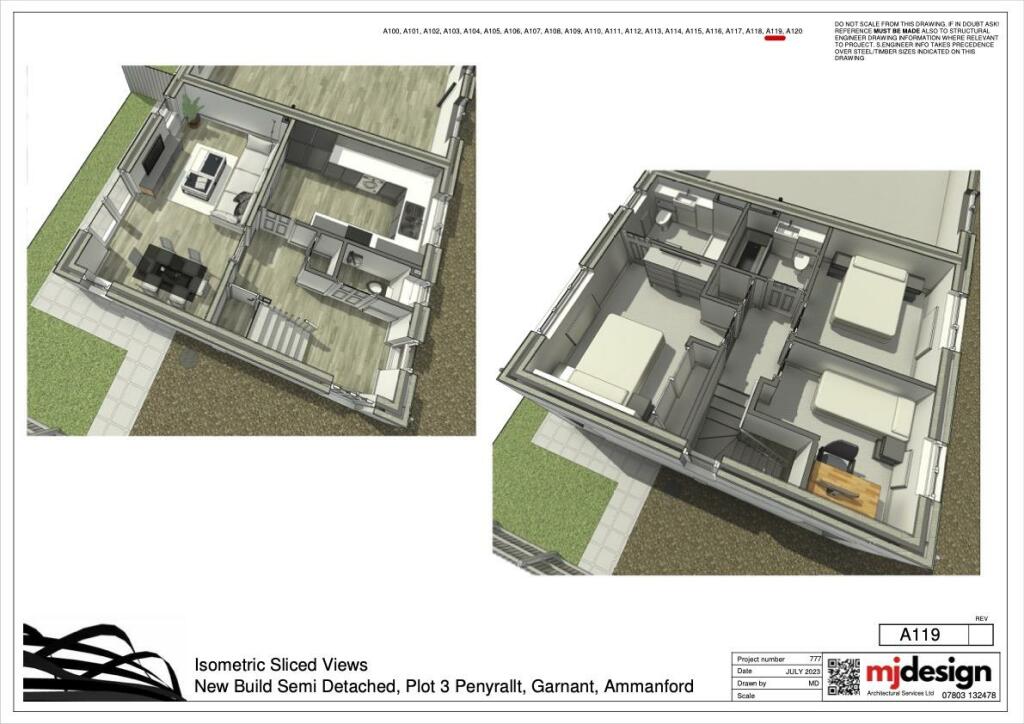This screenshot has width=1024, height=724.
Task: Open the underlined A119 sheet reference
Action: (x=774, y=32)
